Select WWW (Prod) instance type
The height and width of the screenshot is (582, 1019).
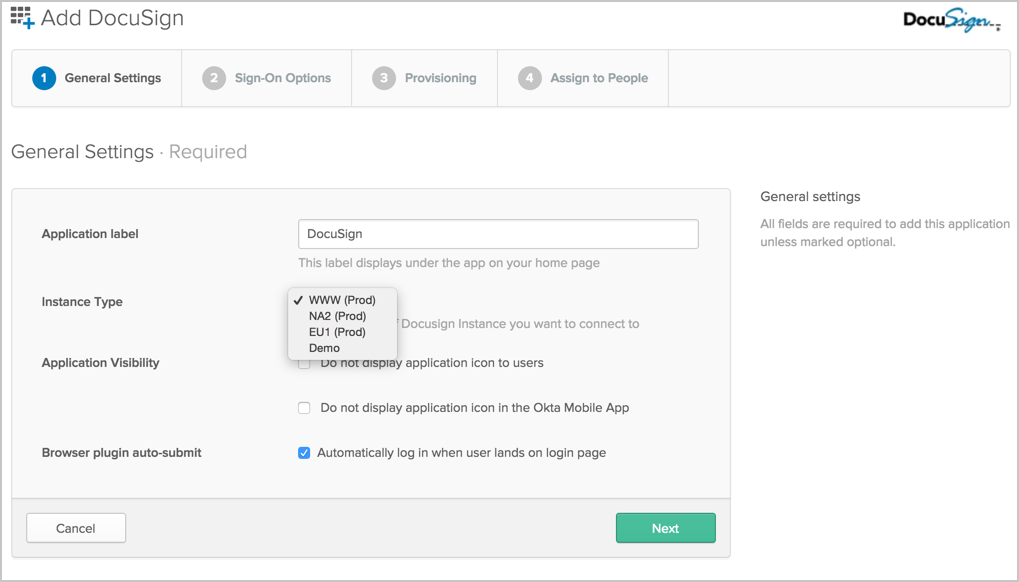point(342,300)
